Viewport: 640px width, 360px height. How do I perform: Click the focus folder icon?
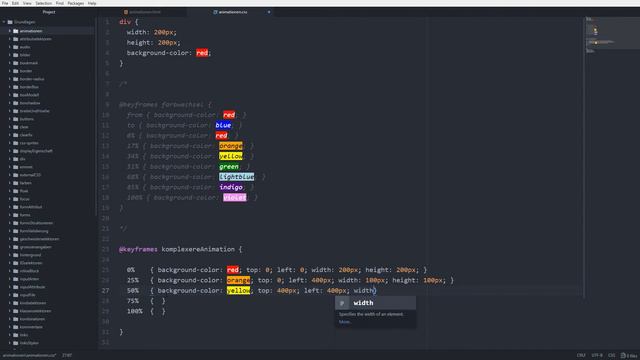coord(16,199)
